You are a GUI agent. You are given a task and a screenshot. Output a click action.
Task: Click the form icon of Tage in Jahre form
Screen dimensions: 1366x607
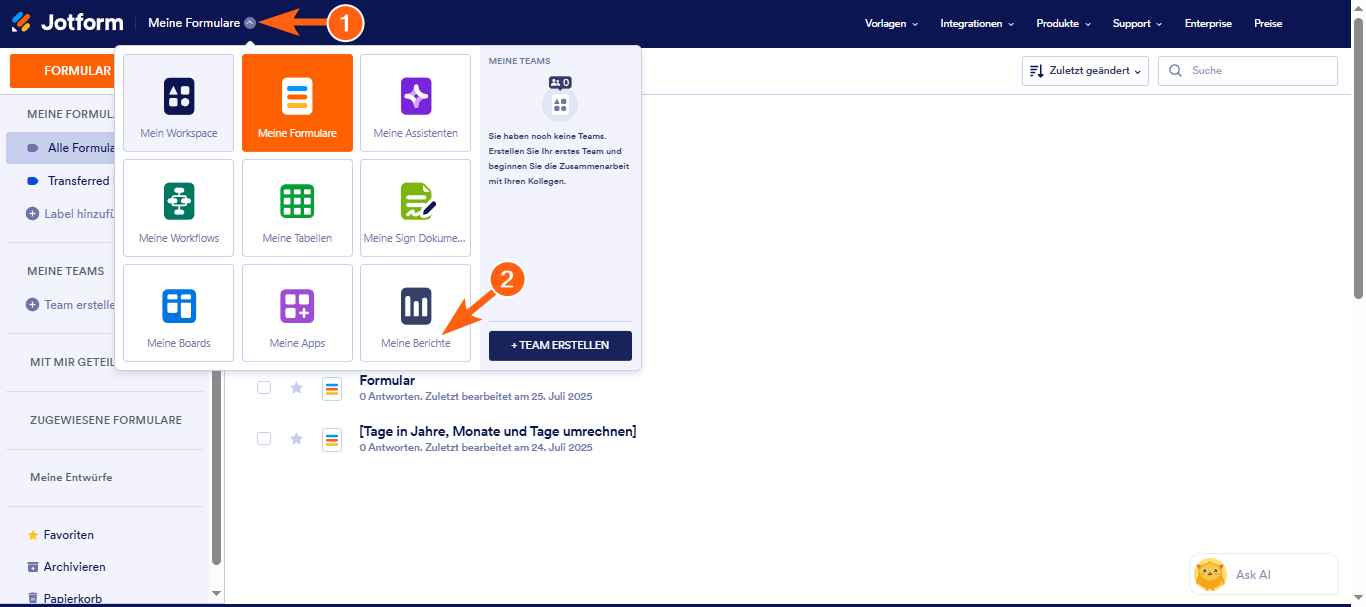[x=332, y=439]
